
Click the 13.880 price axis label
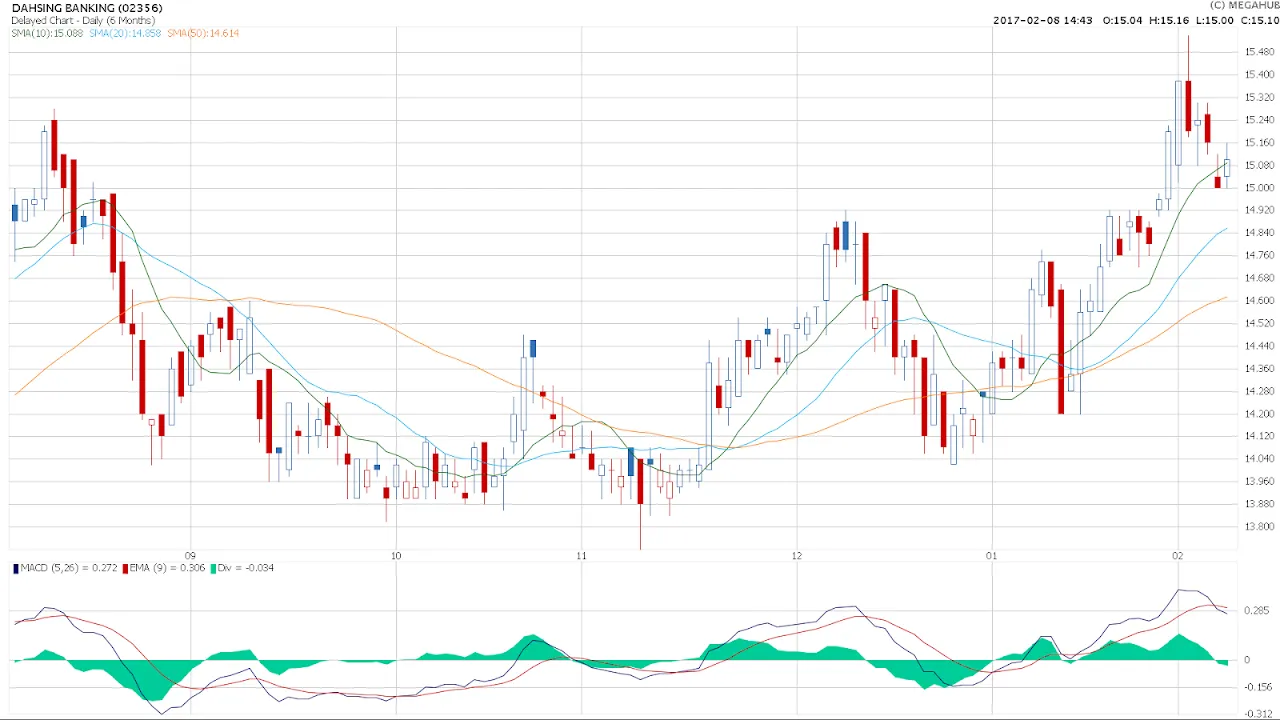[1259, 504]
